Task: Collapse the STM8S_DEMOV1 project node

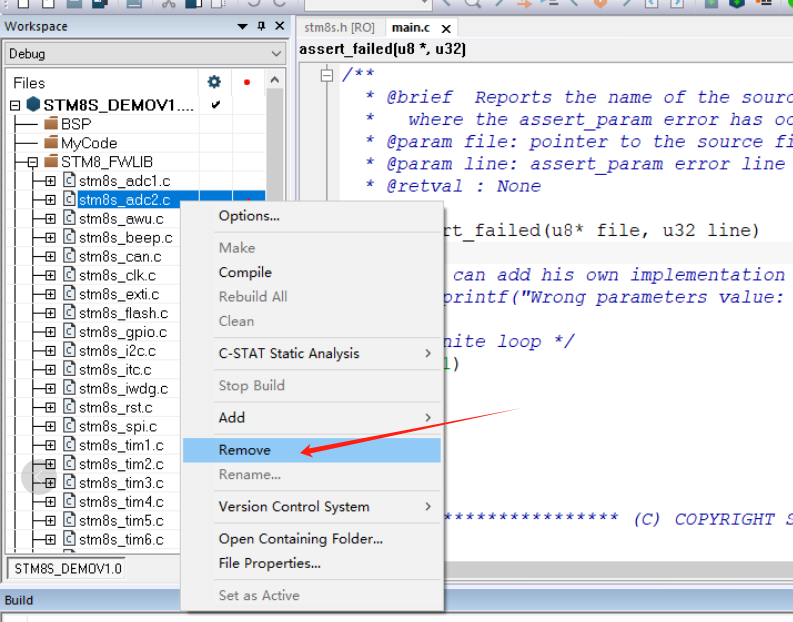Action: click(x=15, y=105)
